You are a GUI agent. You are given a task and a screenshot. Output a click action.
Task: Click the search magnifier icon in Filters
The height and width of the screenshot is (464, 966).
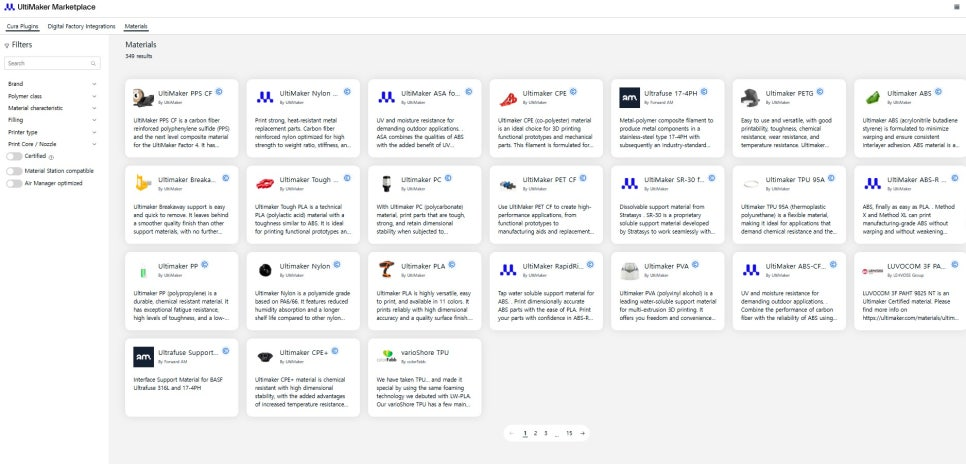[x=93, y=63]
